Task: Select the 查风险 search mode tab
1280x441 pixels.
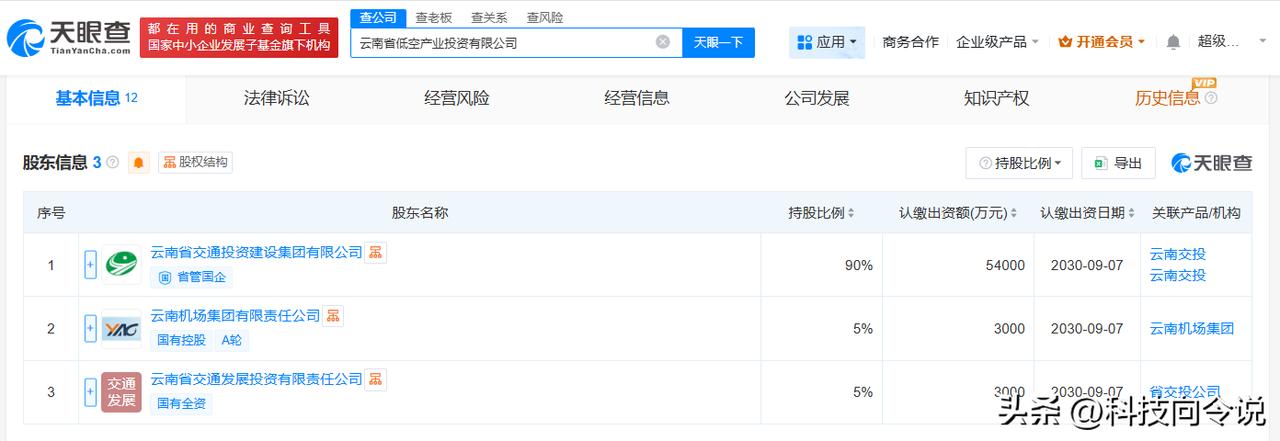Action: [x=545, y=17]
